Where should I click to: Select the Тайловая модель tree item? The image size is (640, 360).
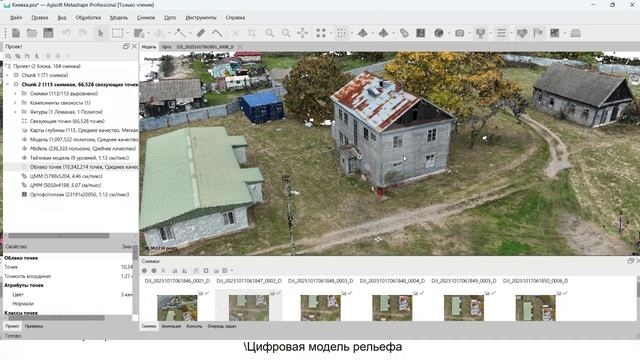tap(79, 158)
